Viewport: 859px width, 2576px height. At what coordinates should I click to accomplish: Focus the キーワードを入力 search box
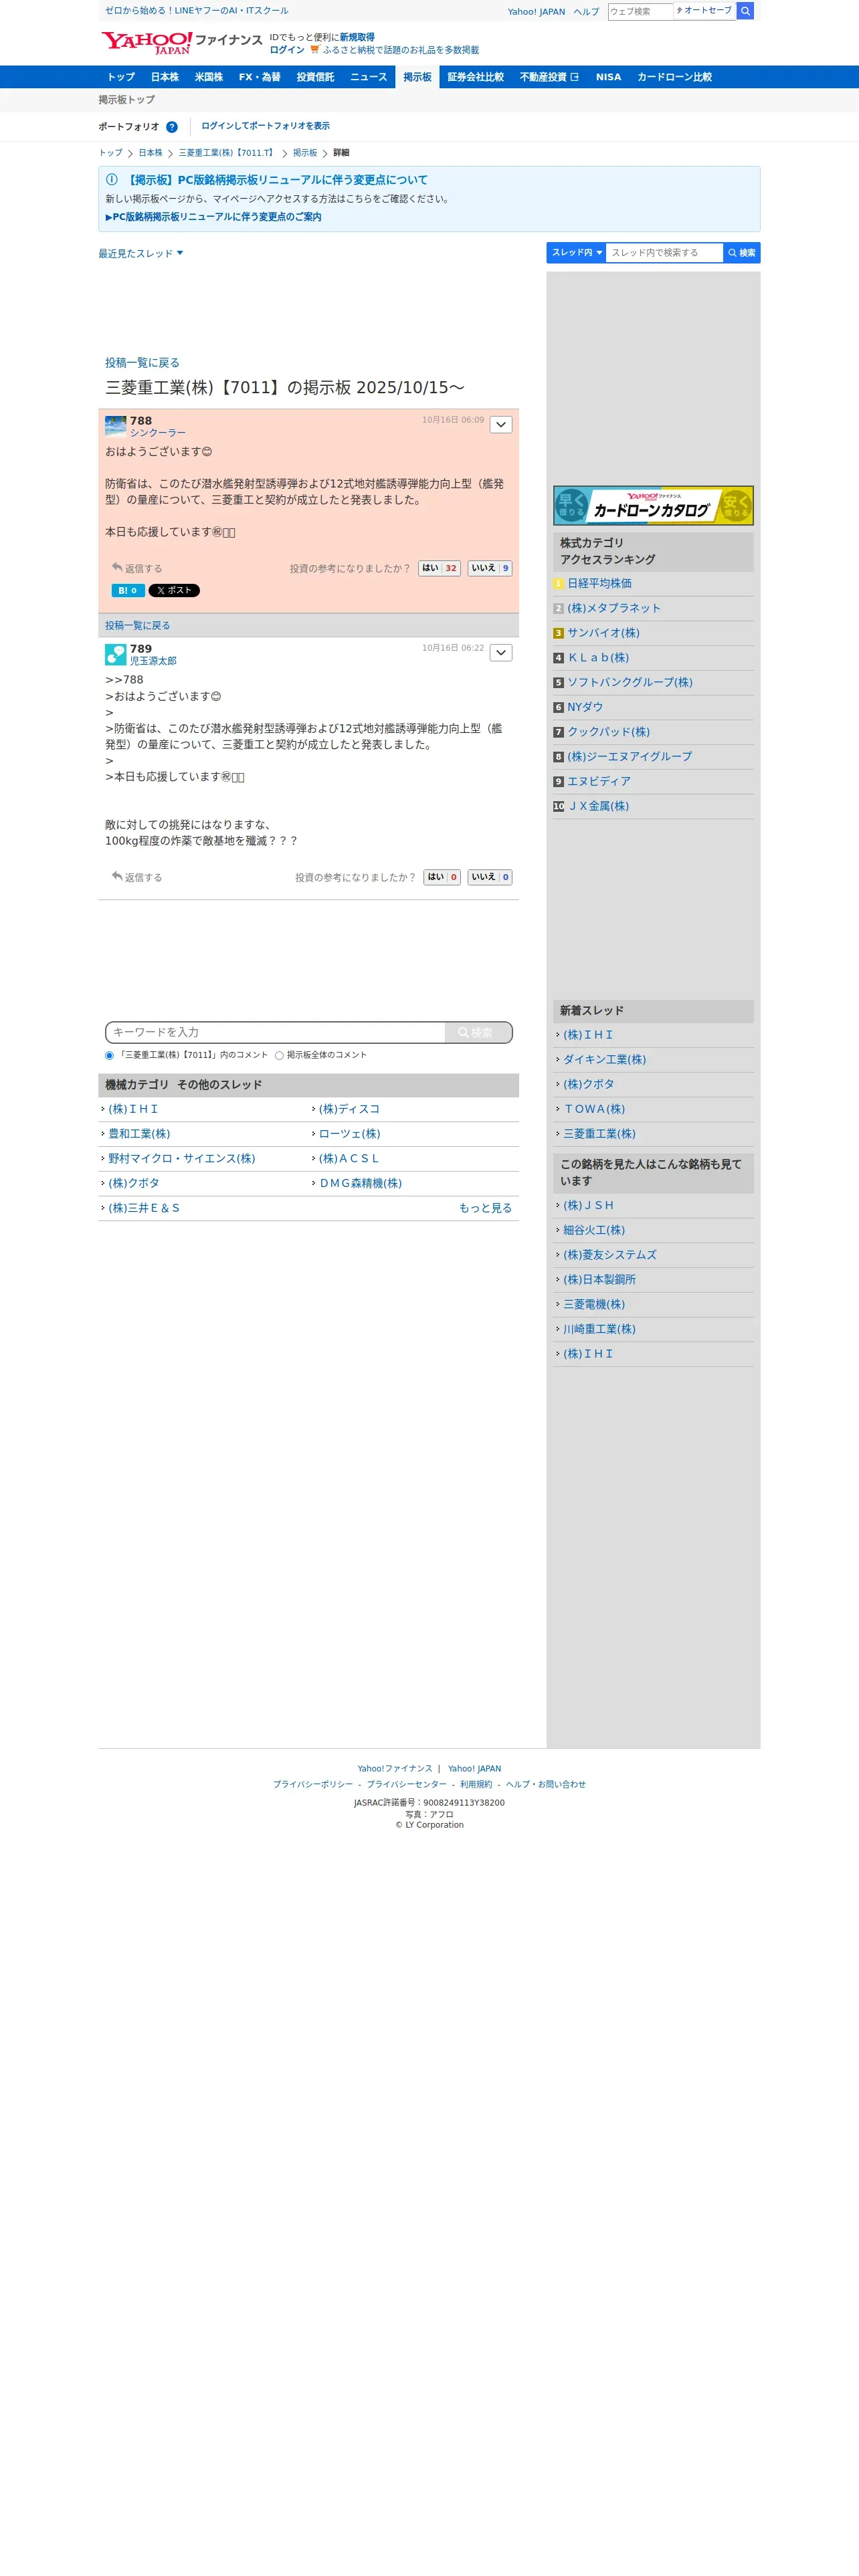(276, 1032)
